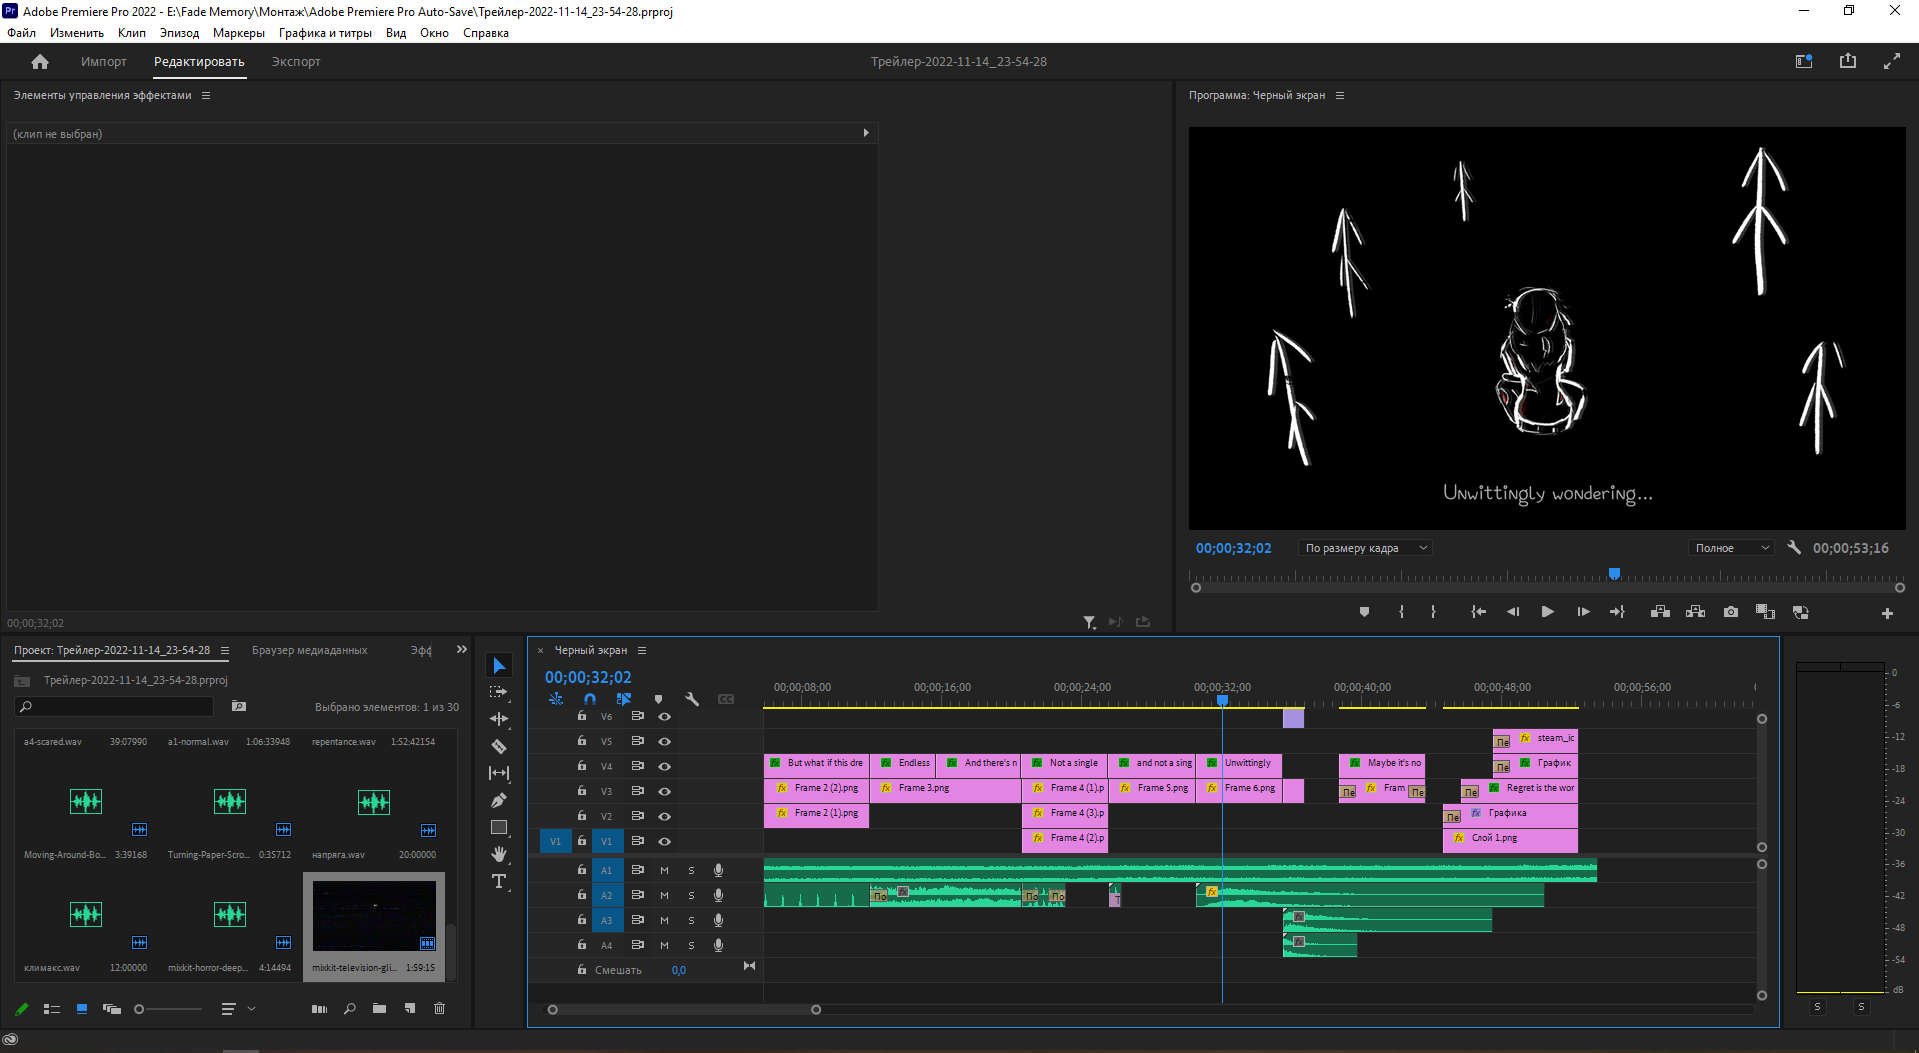Screen dimensions: 1919x1053
Task: Toggle project write lock pencil icon
Action: pyautogui.click(x=22, y=1009)
